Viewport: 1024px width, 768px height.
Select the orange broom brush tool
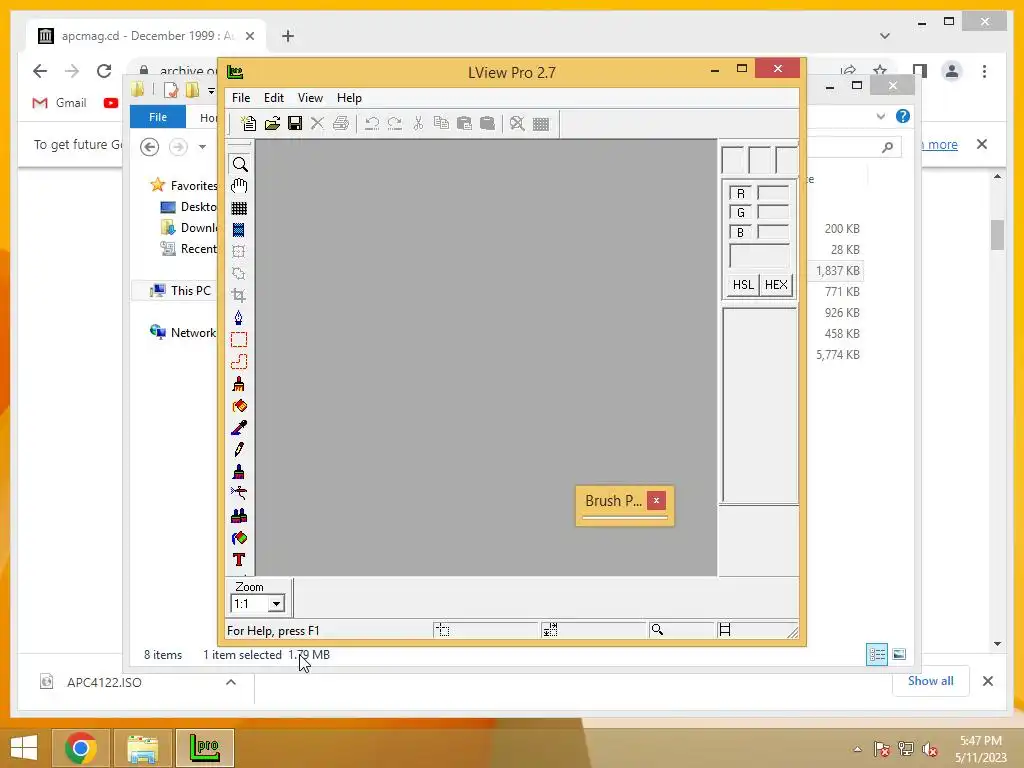[x=239, y=383]
